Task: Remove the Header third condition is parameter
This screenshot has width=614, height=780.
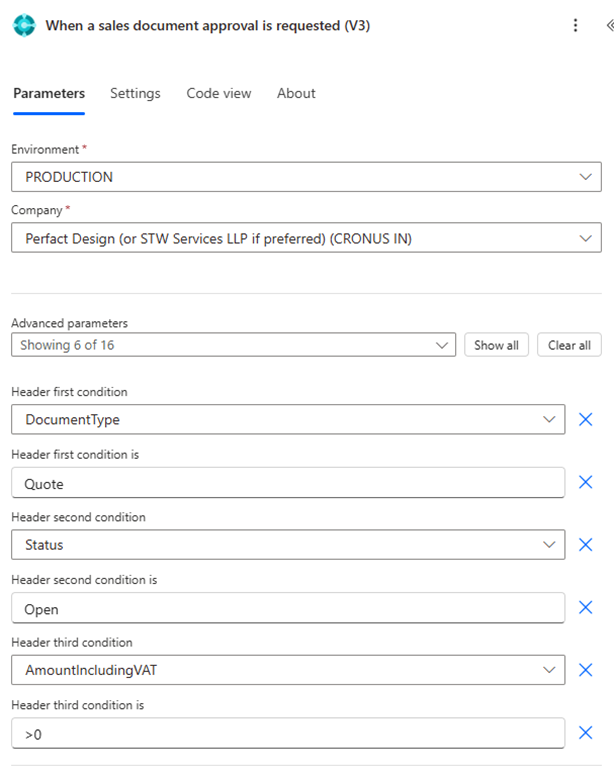Action: pos(586,733)
